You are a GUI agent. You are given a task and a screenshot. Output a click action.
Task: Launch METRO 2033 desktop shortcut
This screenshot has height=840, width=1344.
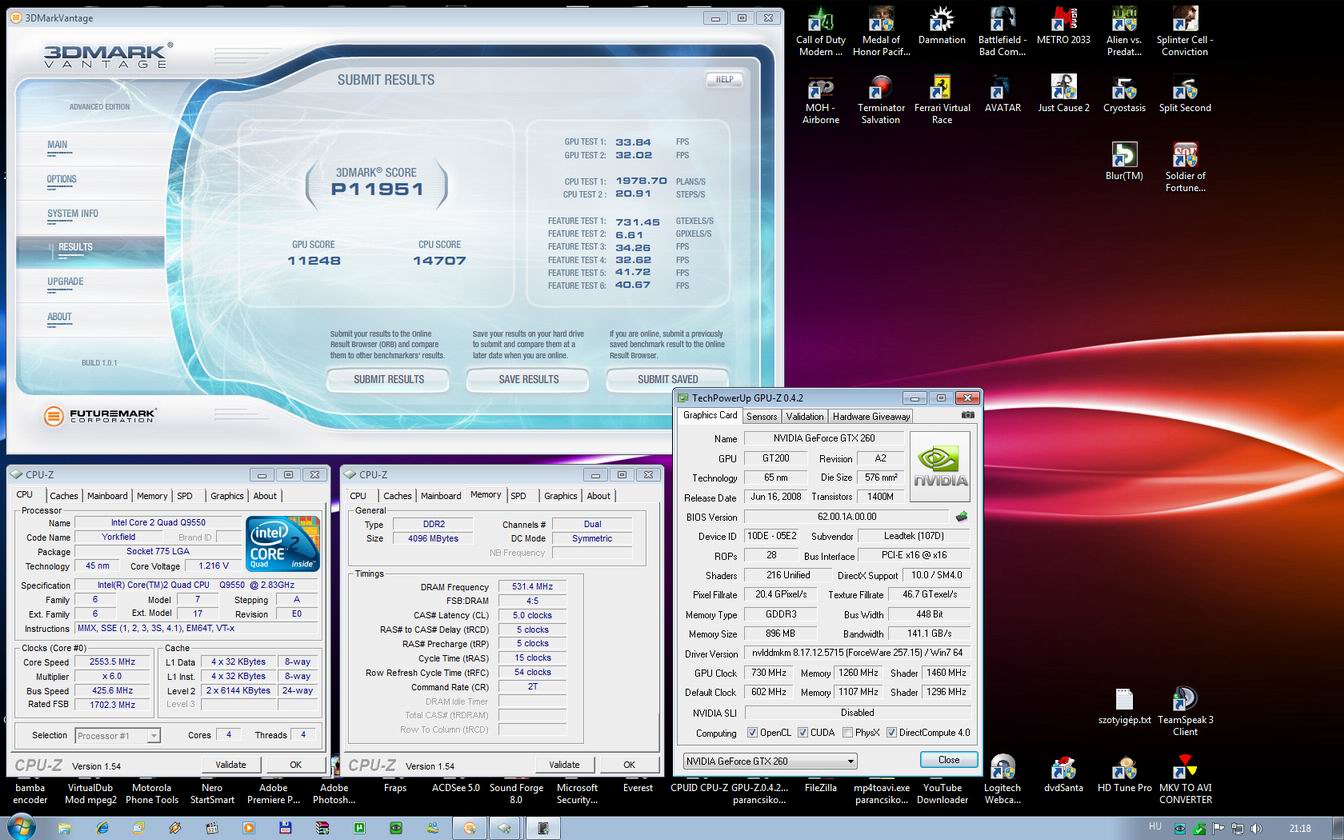[1063, 26]
